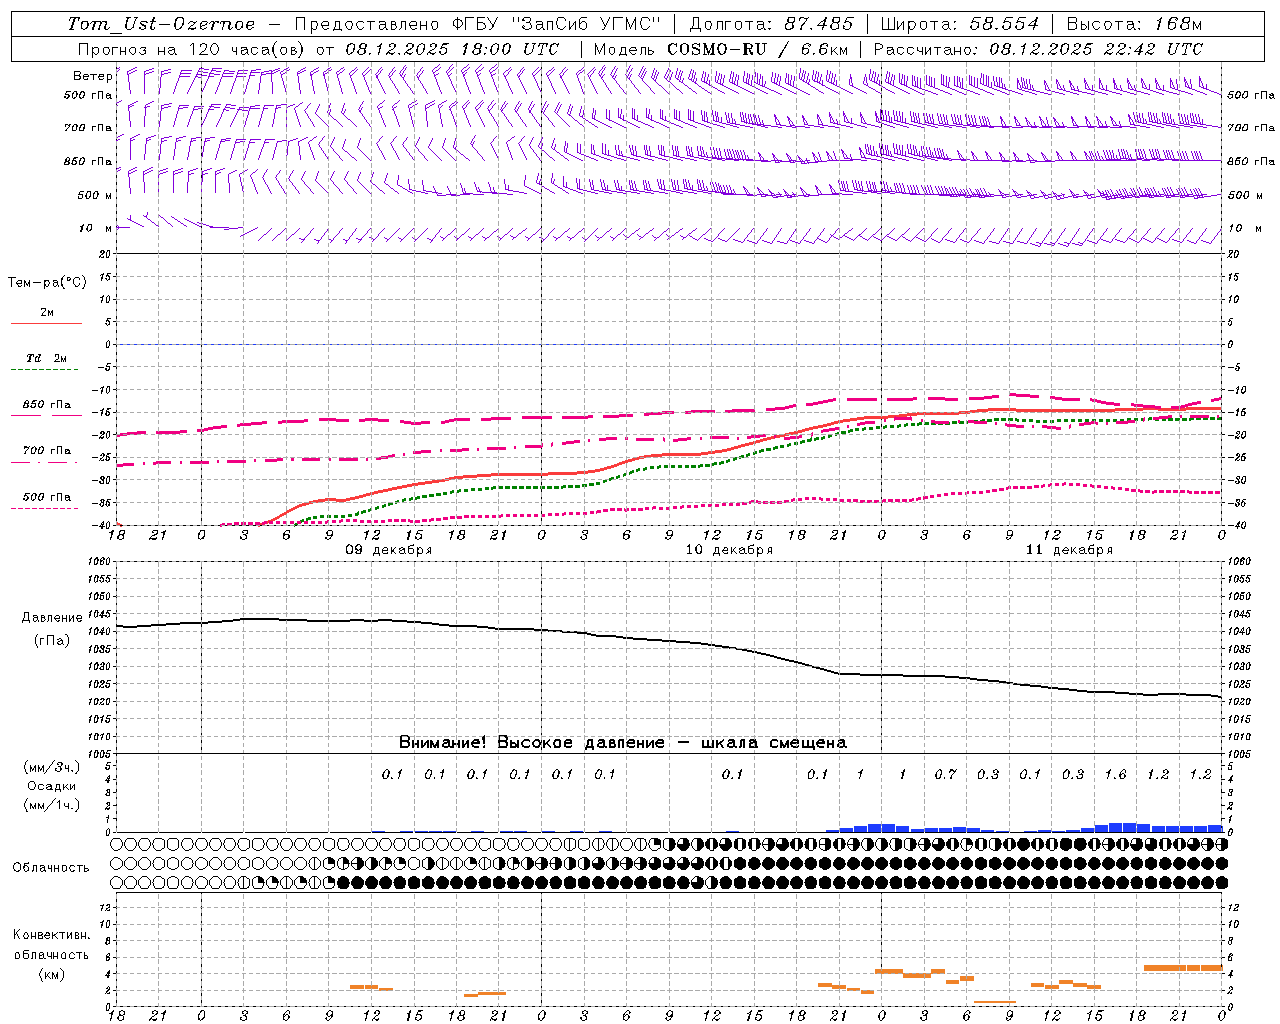
Task: Click the 'Тем-ра(°C)' temperature label
Action: (x=47, y=283)
